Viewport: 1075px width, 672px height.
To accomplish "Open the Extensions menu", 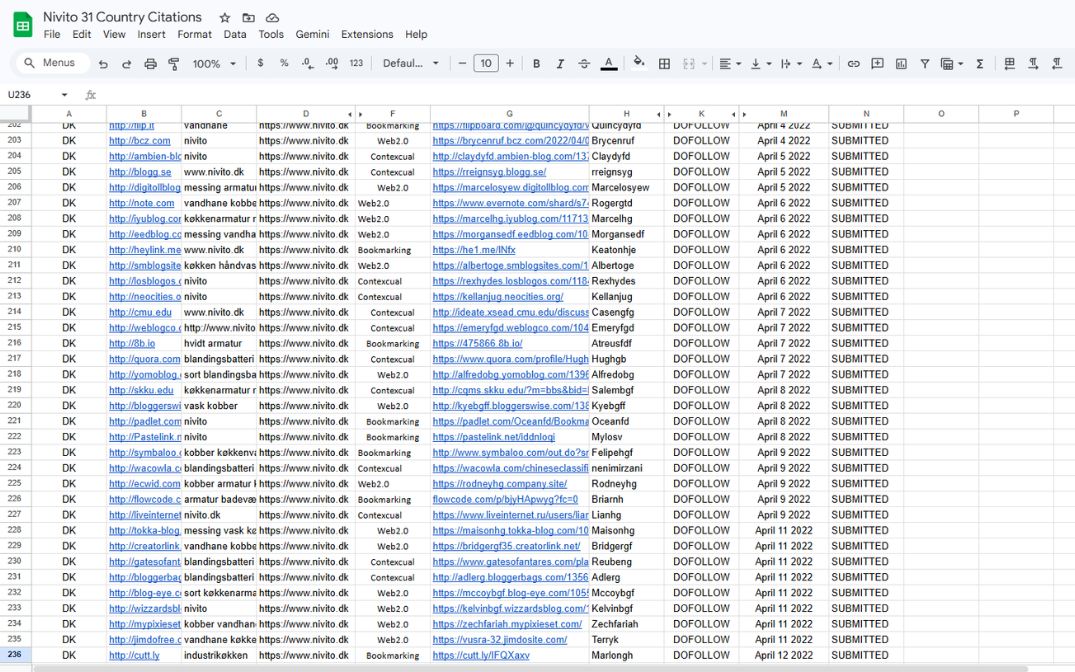I will [367, 34].
